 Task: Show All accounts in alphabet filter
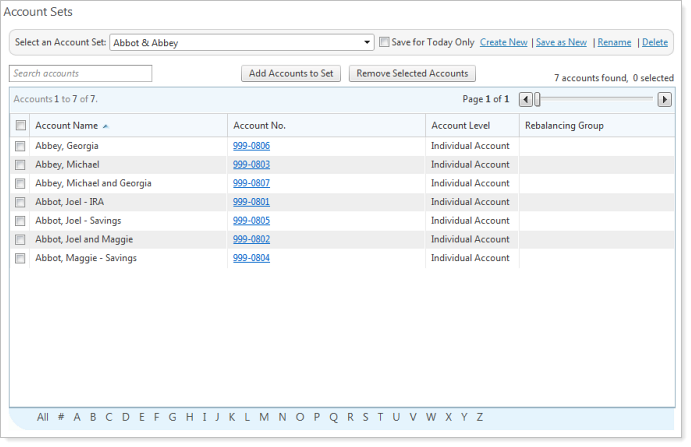click(x=43, y=417)
